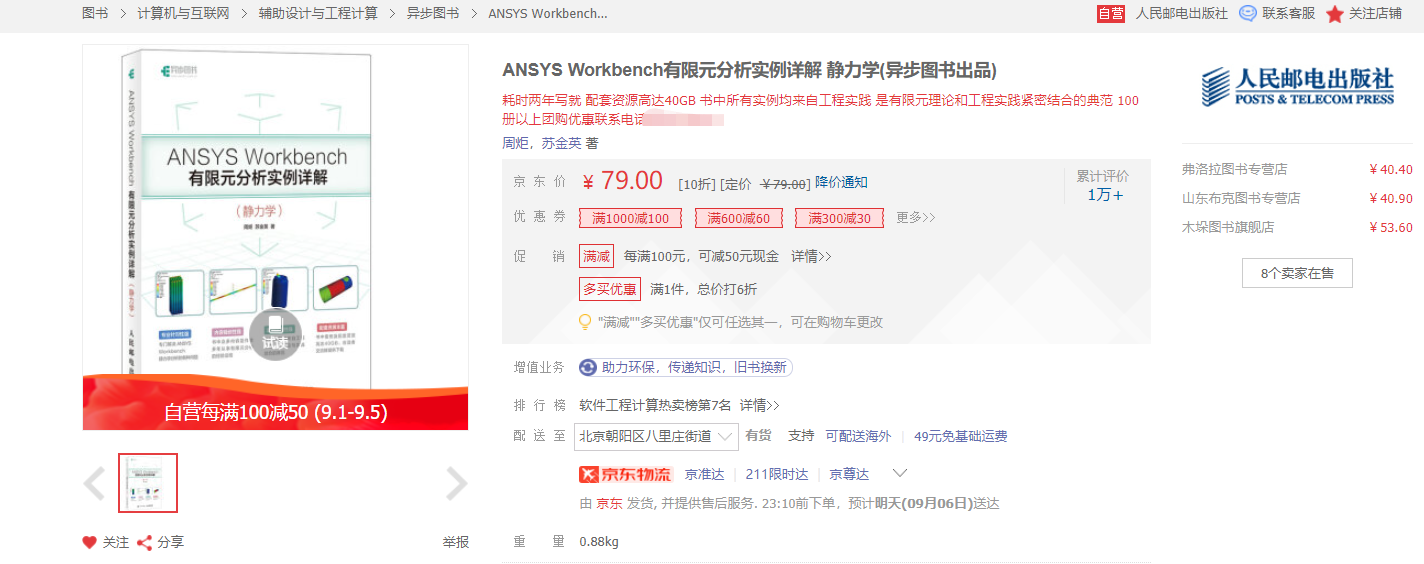Click 联系客服 link

(x=1289, y=13)
